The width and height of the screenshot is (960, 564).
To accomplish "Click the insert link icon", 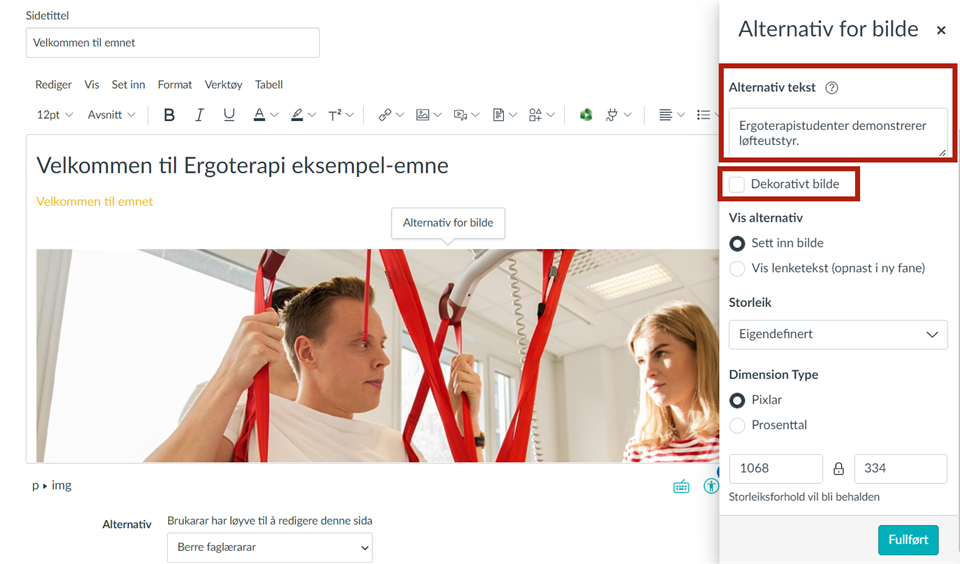I will coord(385,115).
